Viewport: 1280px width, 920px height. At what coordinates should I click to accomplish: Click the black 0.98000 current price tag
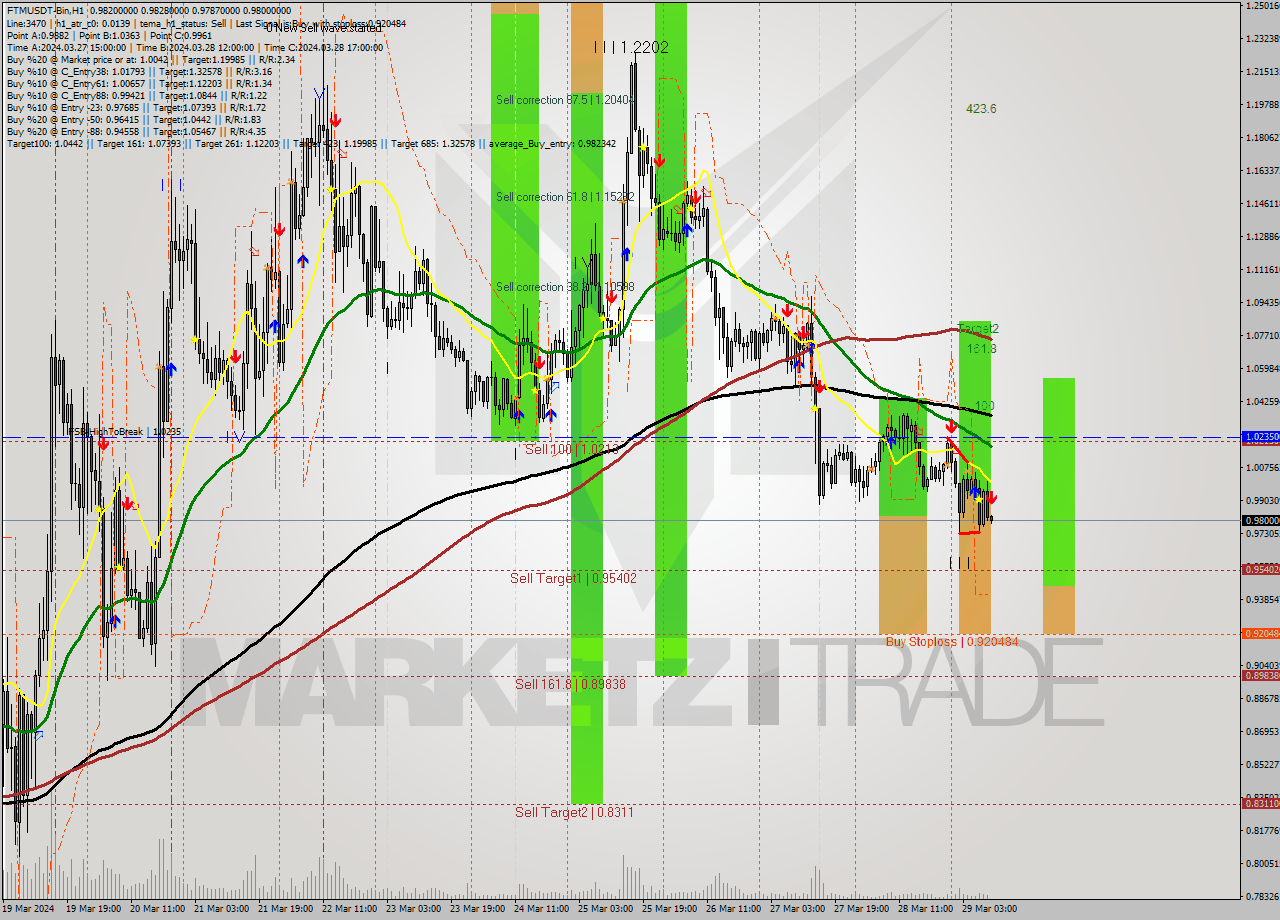[x=1259, y=520]
